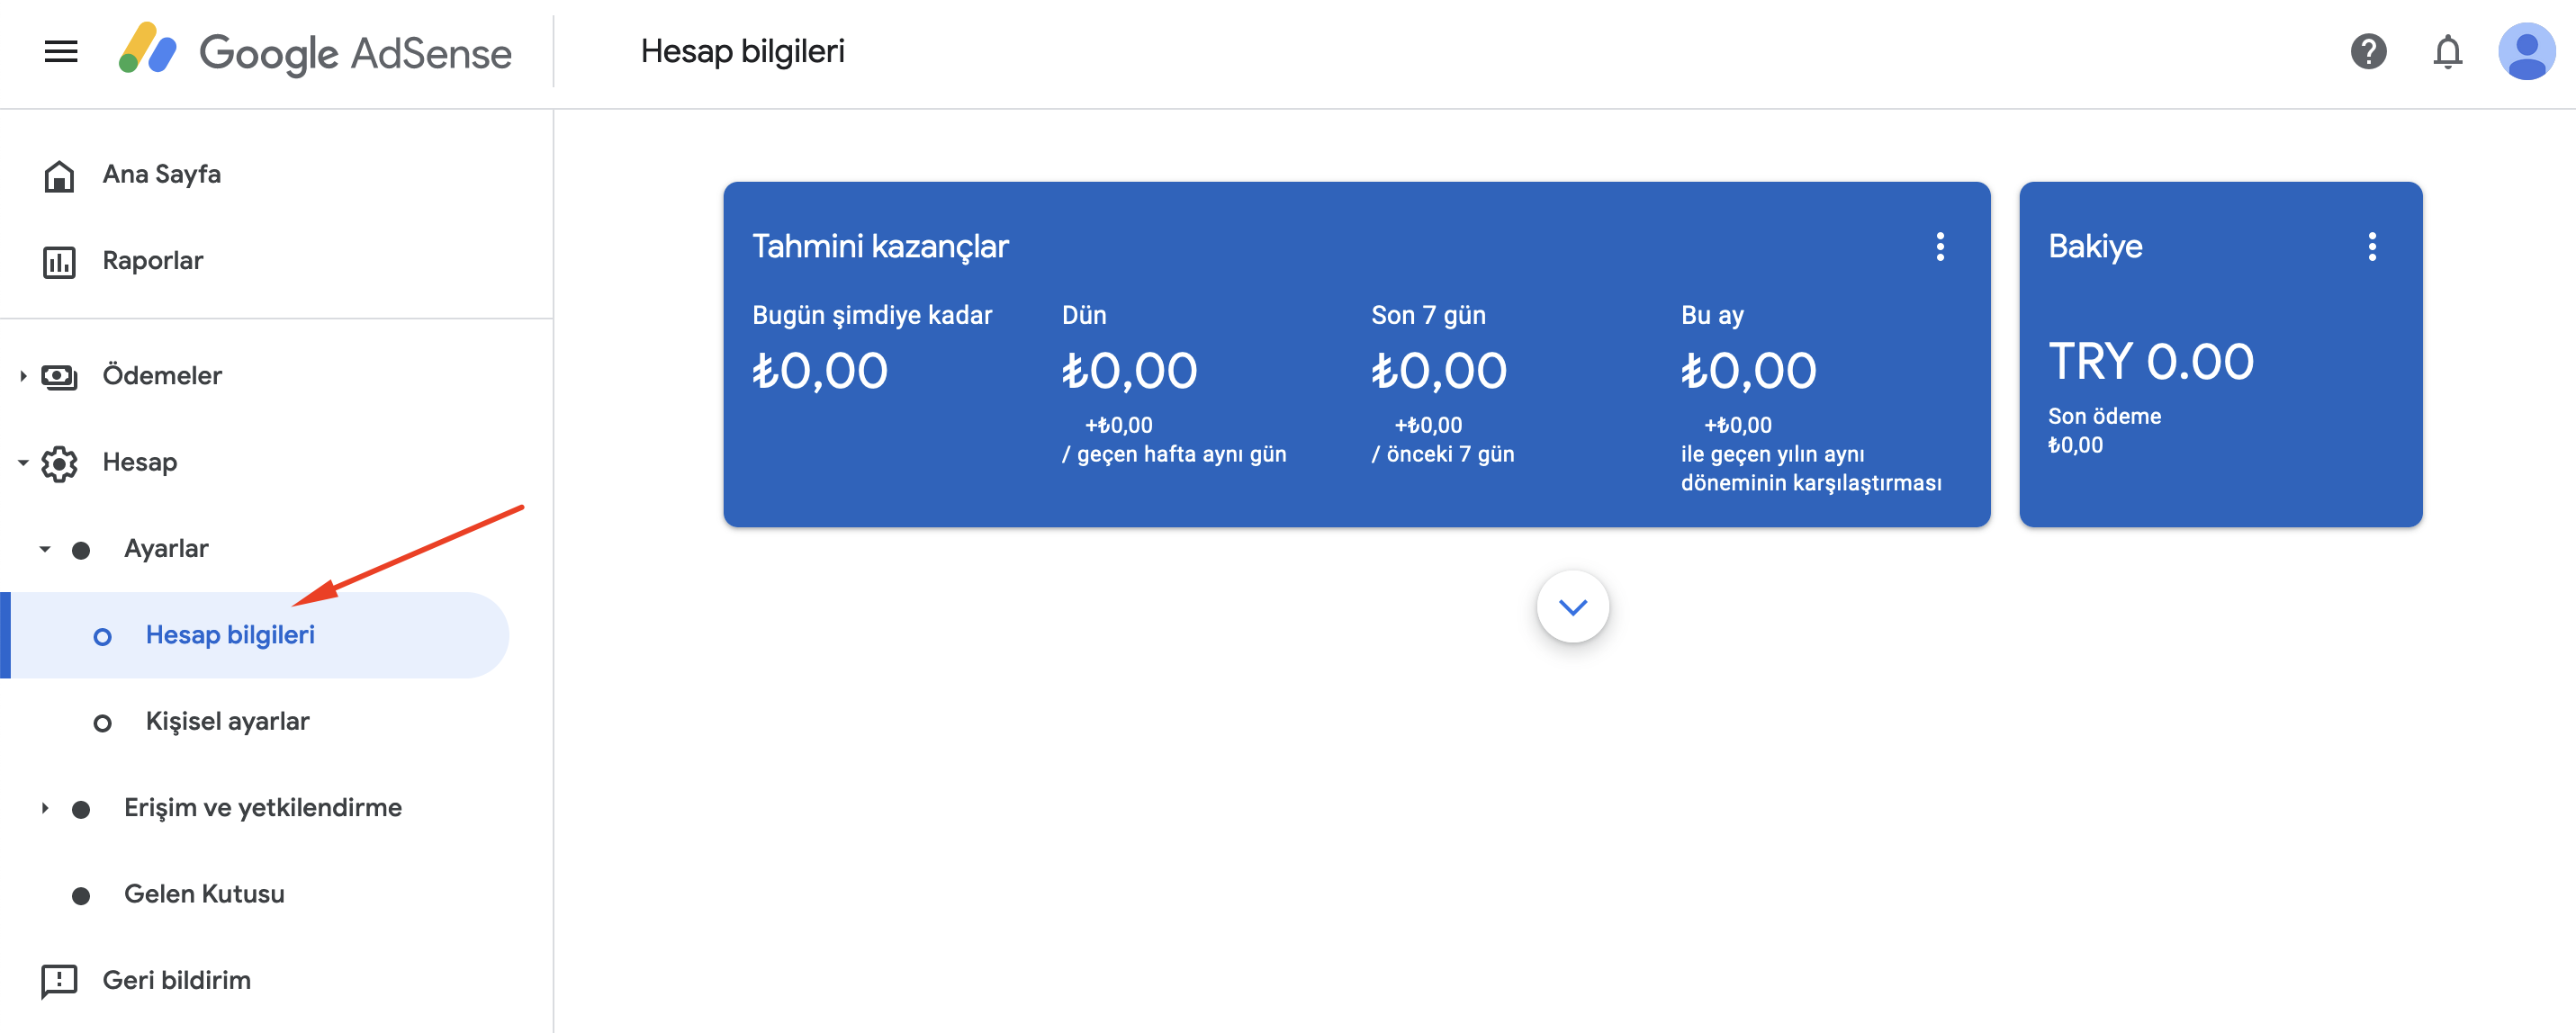Open Erişim ve yetkilendirme
This screenshot has width=2576, height=1033.
(x=263, y=808)
